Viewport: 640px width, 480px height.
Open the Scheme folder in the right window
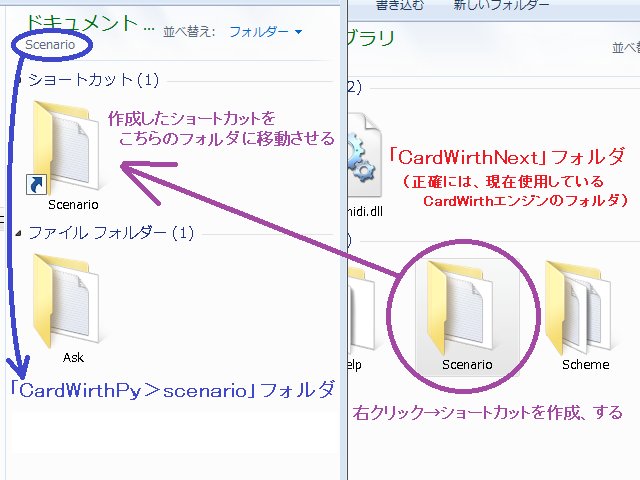(x=578, y=307)
